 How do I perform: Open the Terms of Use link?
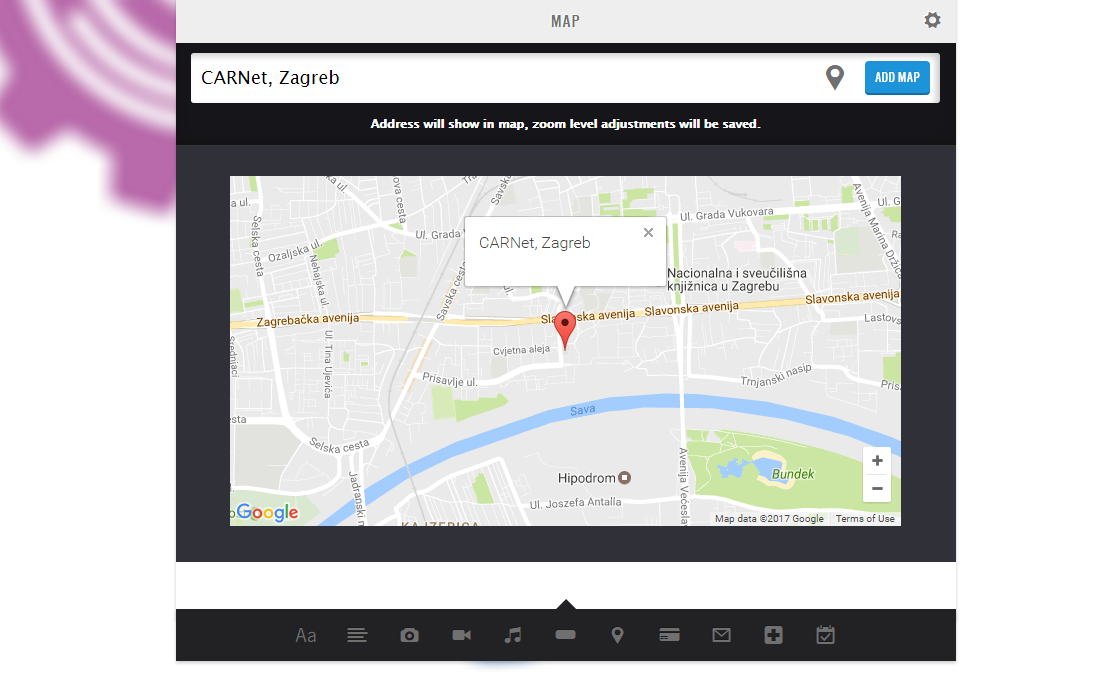pos(865,519)
